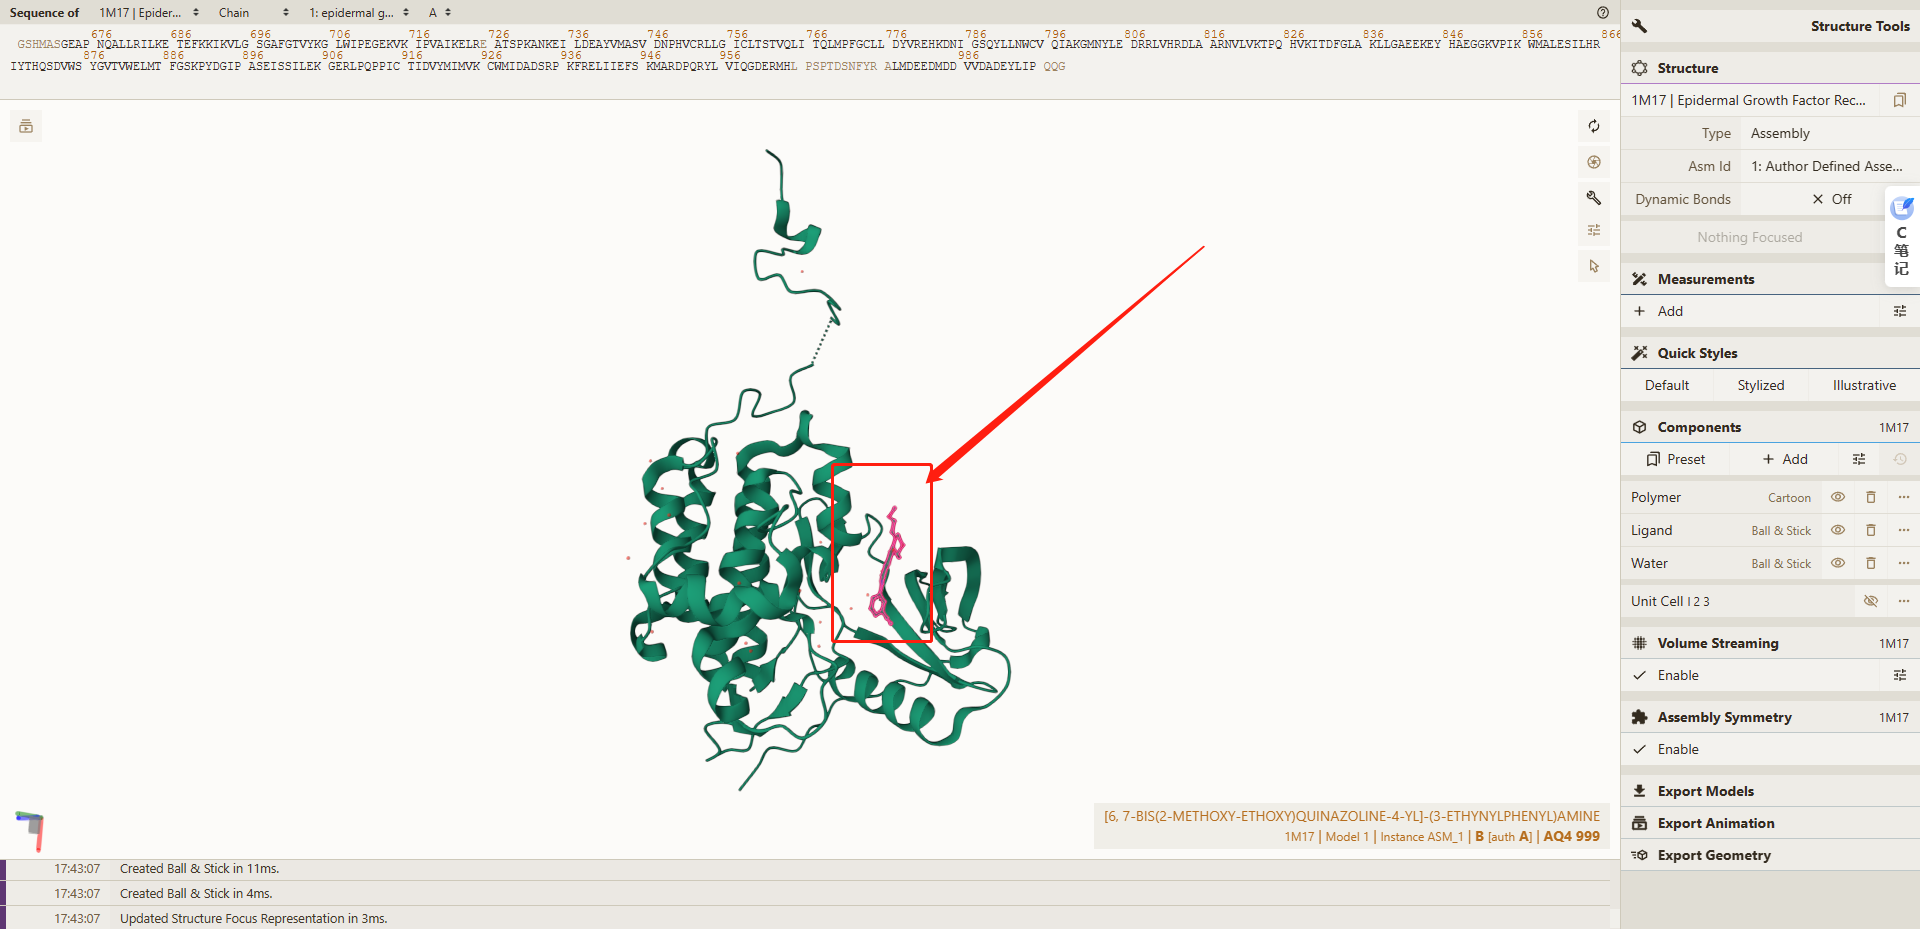
Task: Switch to the Stylized quick style
Action: (x=1760, y=385)
